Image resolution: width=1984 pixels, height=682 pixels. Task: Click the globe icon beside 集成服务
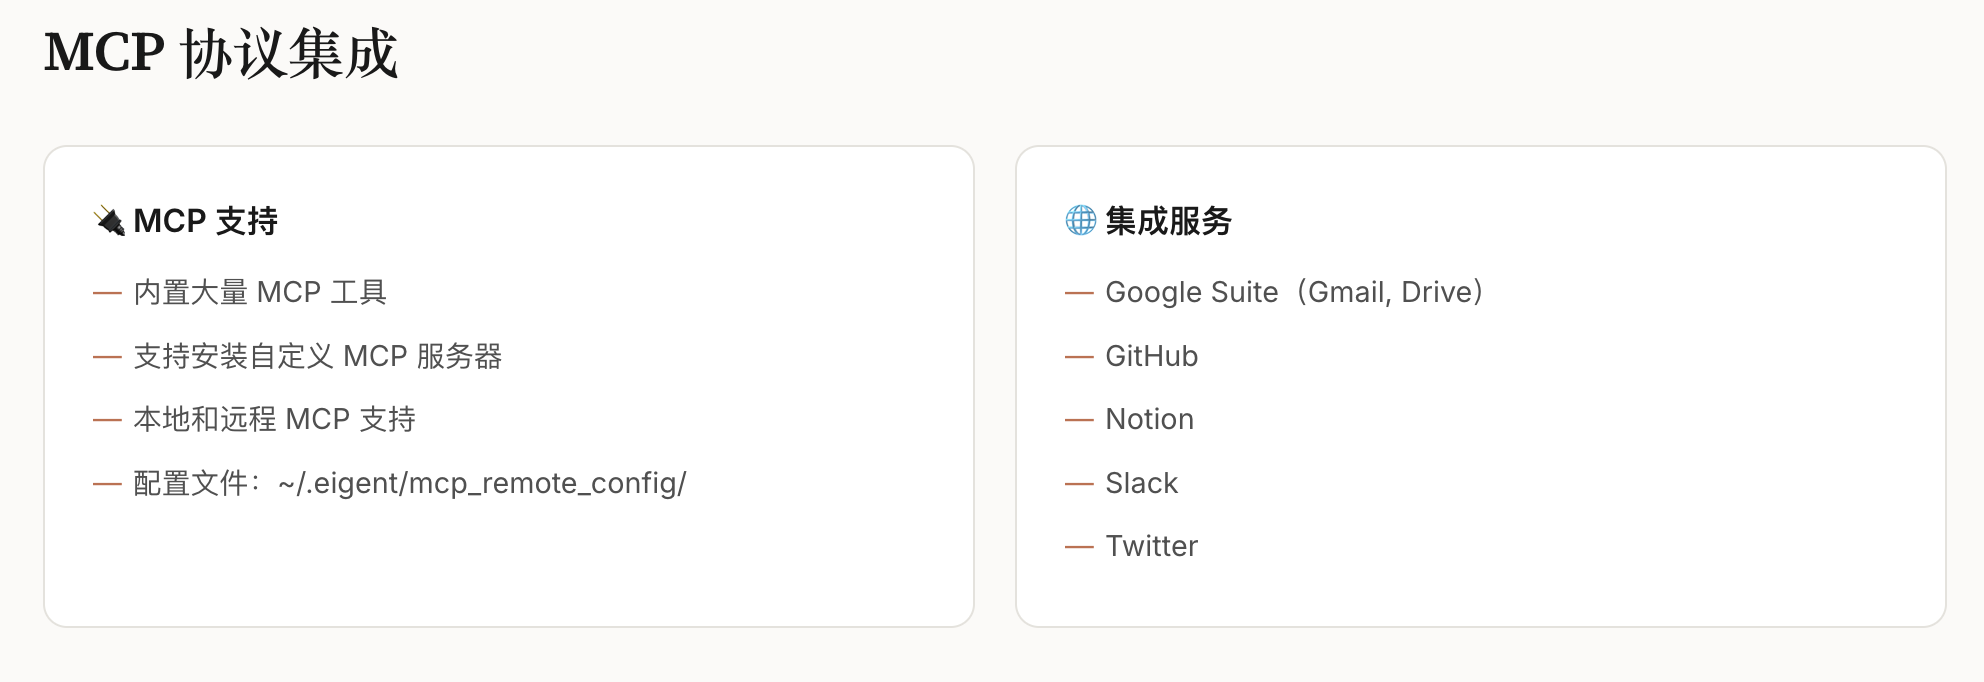pyautogui.click(x=1081, y=220)
